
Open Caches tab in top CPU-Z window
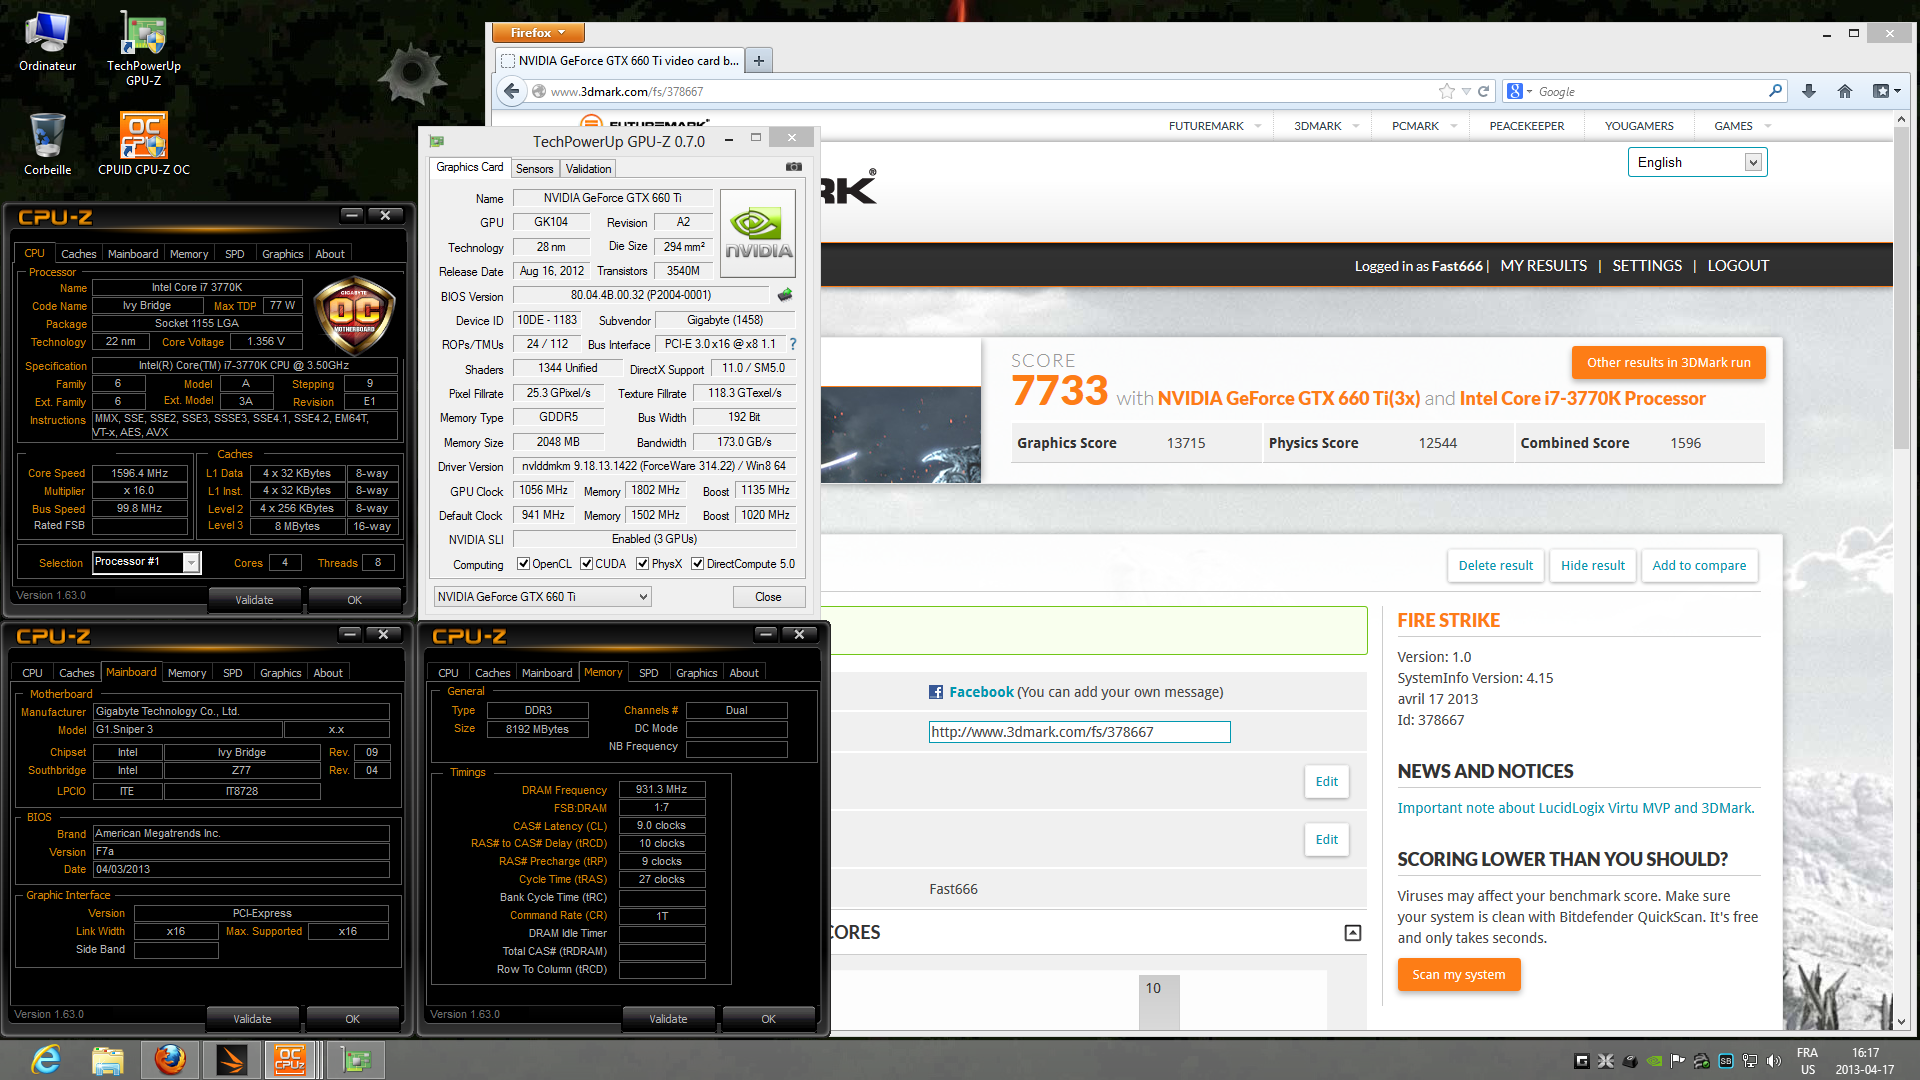(x=78, y=254)
